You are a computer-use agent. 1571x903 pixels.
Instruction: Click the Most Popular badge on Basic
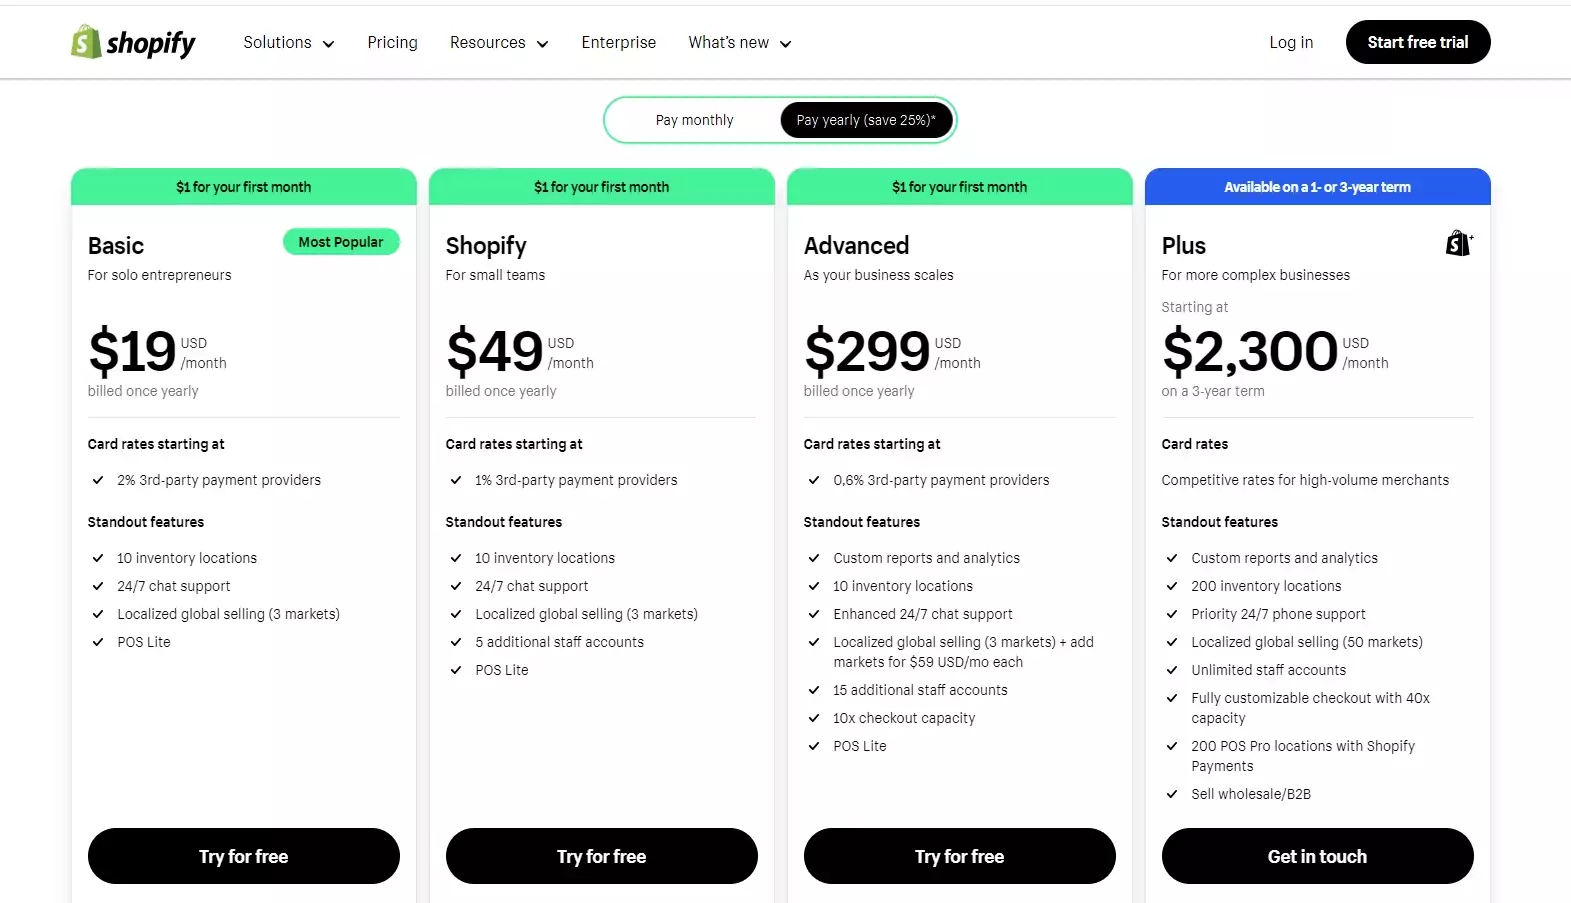click(341, 242)
